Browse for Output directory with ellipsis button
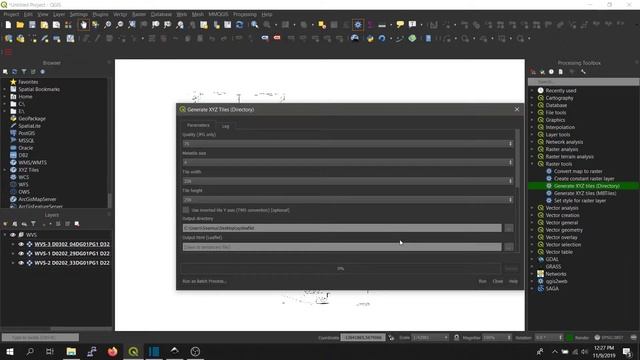The width and height of the screenshot is (640, 360). pyautogui.click(x=509, y=228)
